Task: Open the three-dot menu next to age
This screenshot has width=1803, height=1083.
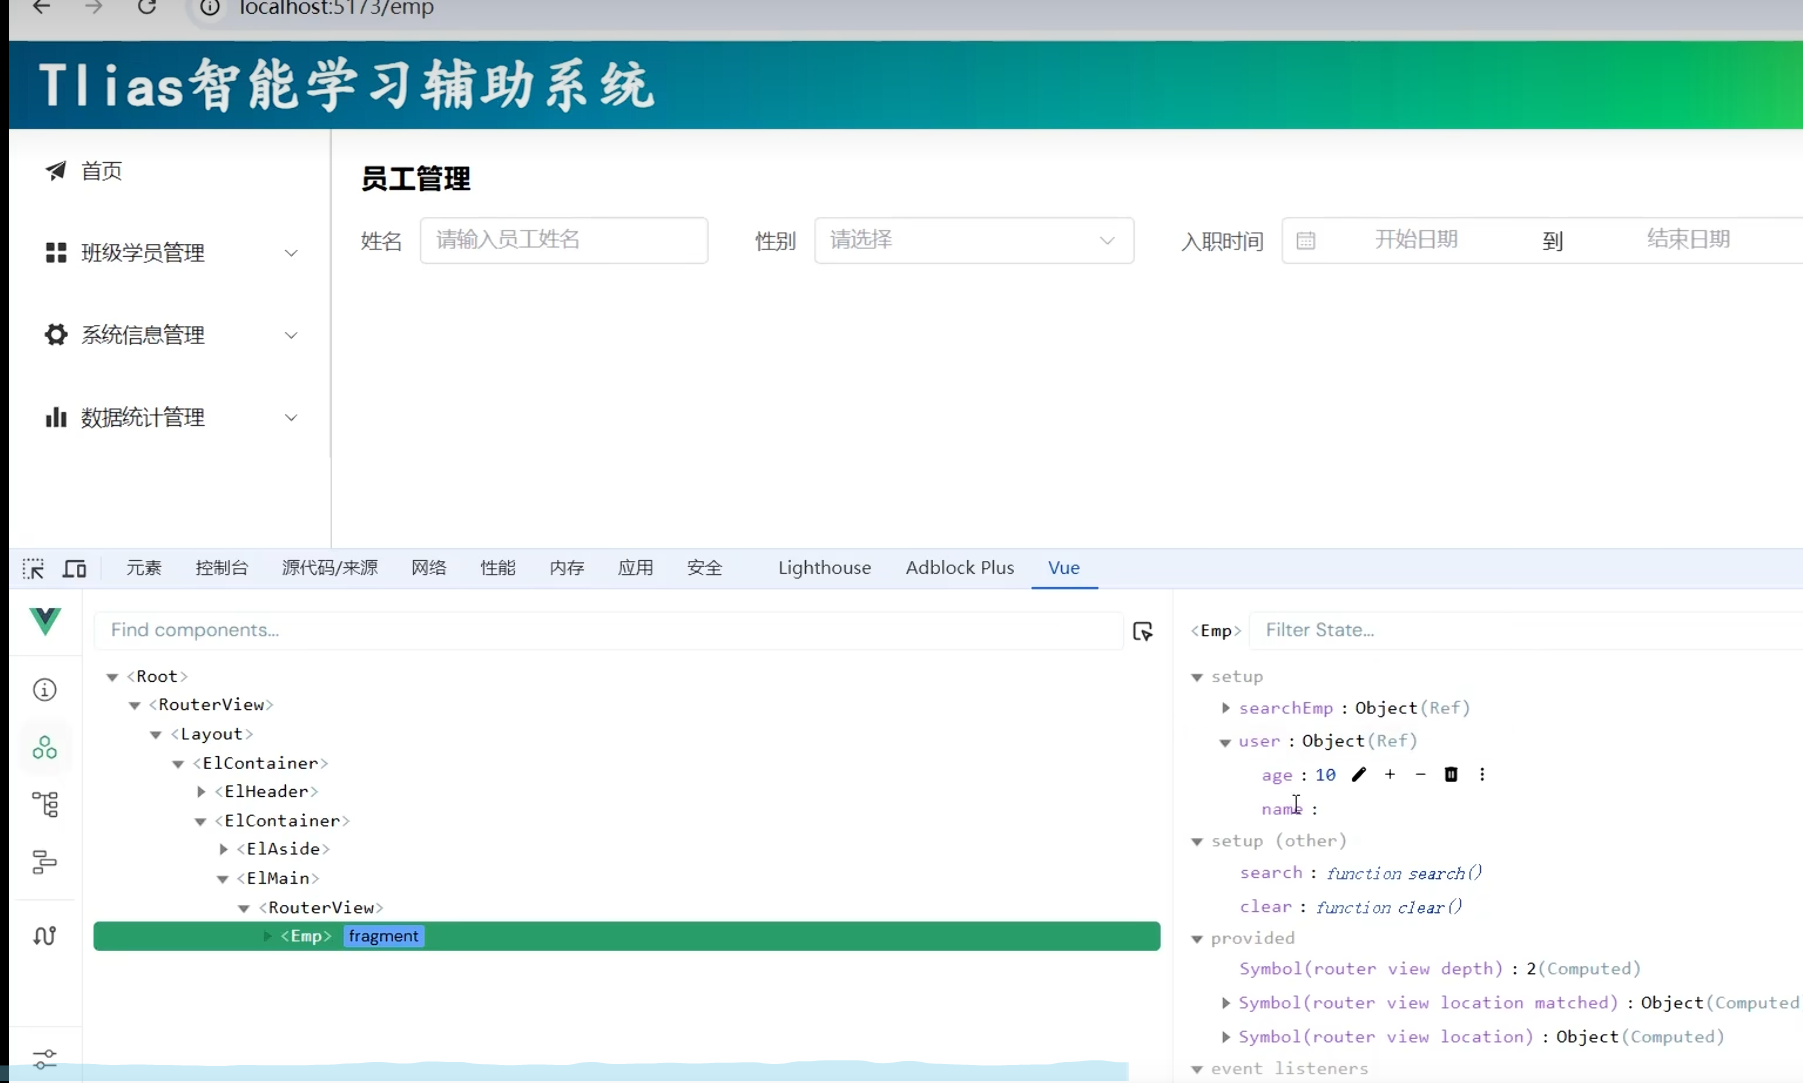Action: (1482, 775)
